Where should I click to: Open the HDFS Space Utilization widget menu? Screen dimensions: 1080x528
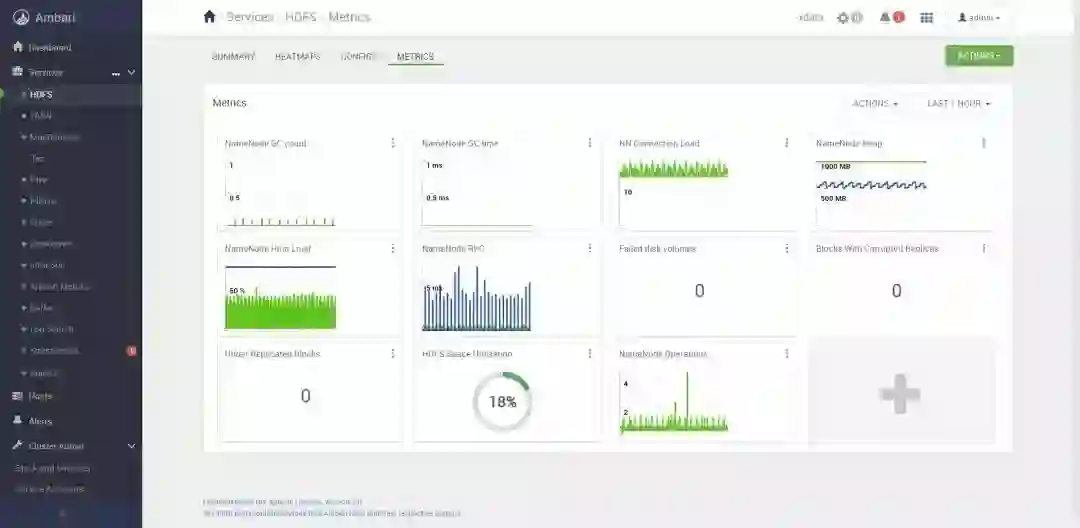(x=590, y=354)
